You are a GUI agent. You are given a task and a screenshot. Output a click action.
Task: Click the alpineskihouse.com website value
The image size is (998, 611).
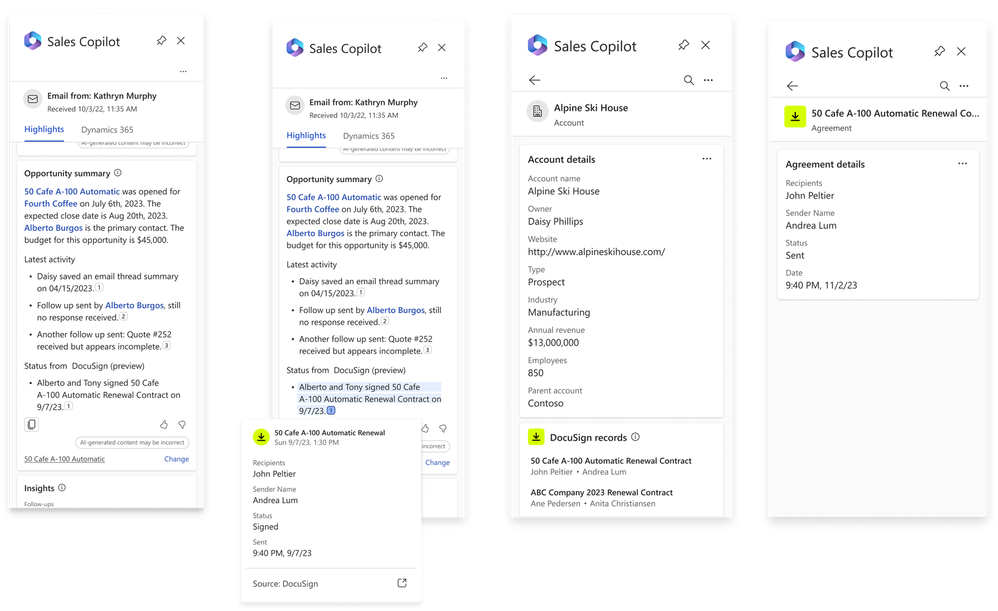pyautogui.click(x=596, y=252)
